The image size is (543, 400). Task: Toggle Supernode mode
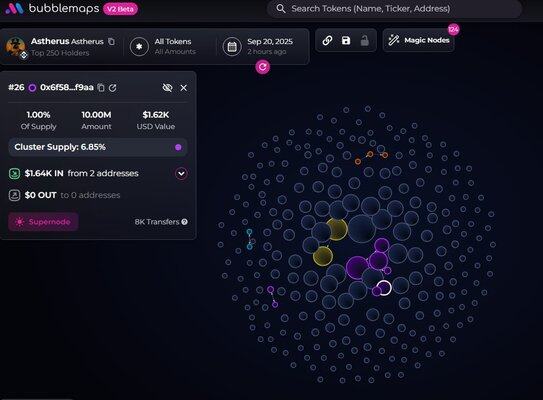coord(43,222)
